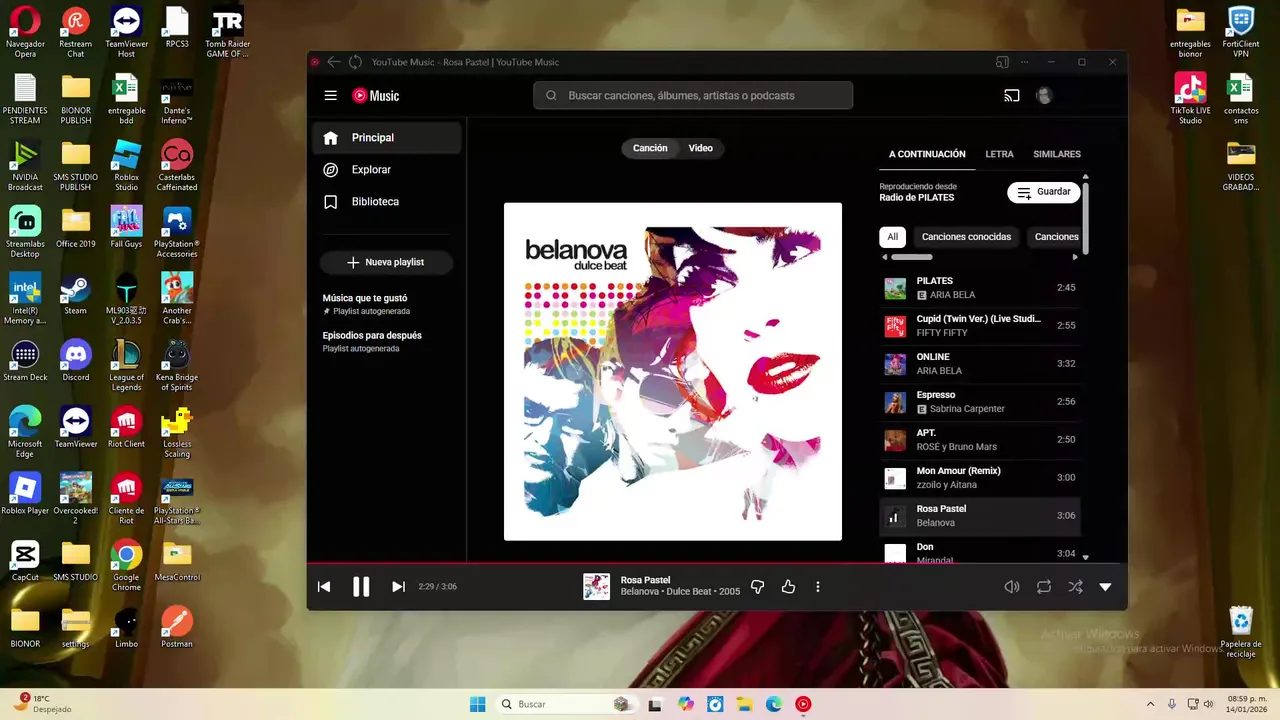Image resolution: width=1280 pixels, height=720 pixels.
Task: Click the player bar album thumbnail
Action: pyautogui.click(x=597, y=587)
